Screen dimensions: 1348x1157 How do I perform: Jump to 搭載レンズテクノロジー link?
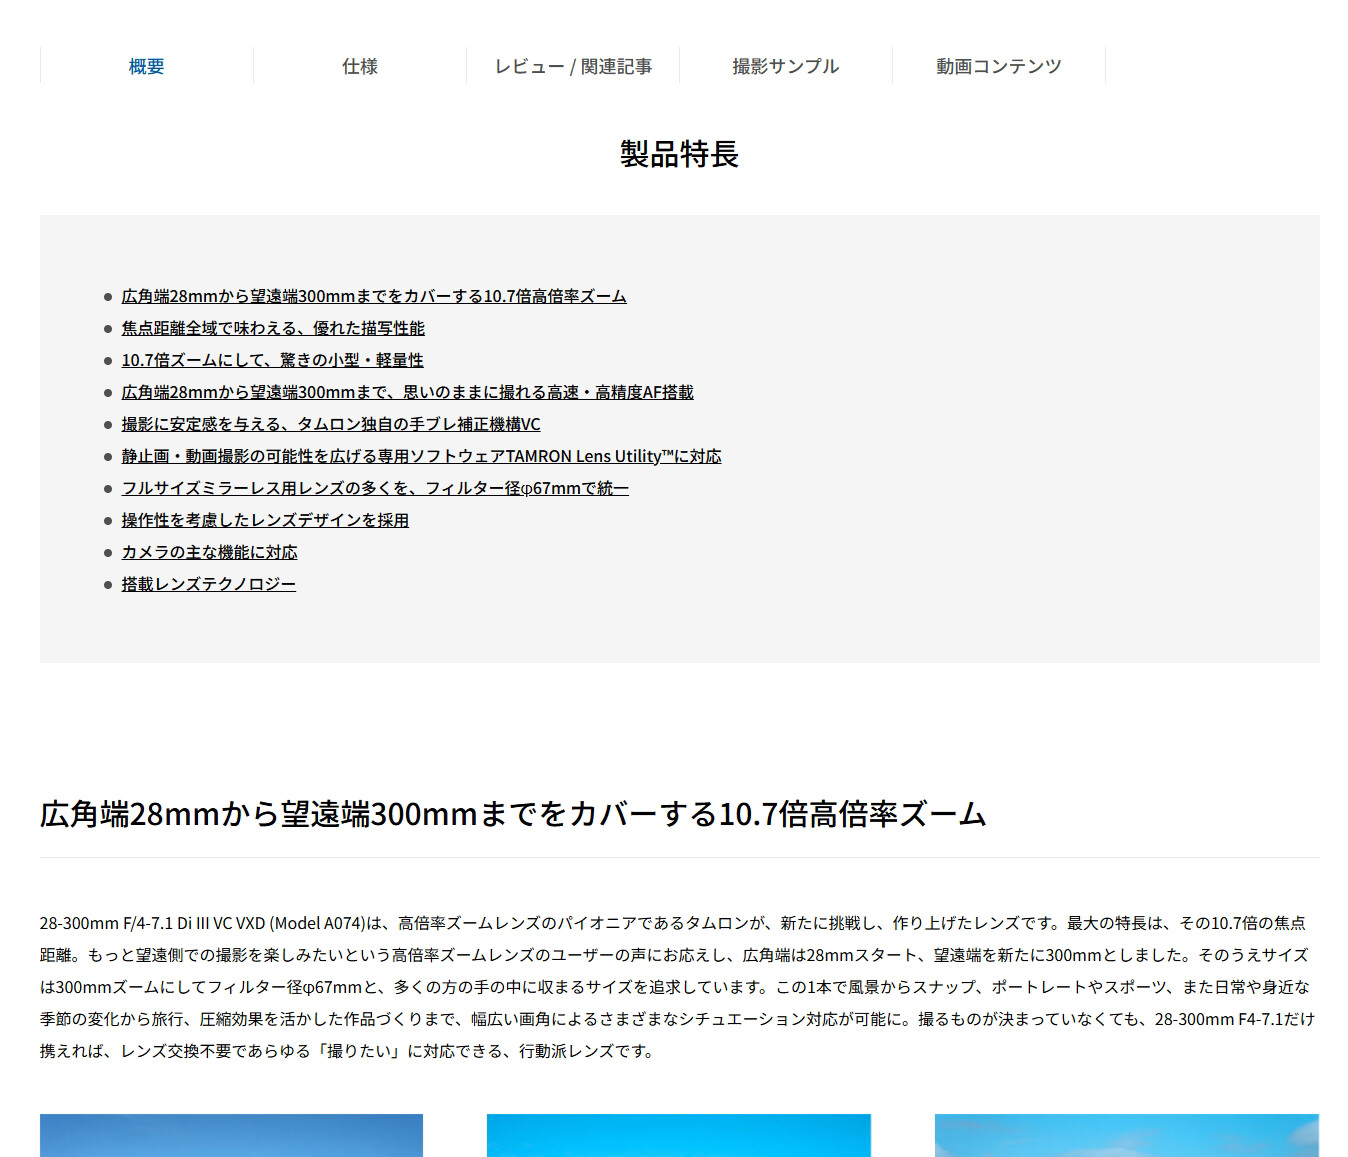[x=209, y=584]
